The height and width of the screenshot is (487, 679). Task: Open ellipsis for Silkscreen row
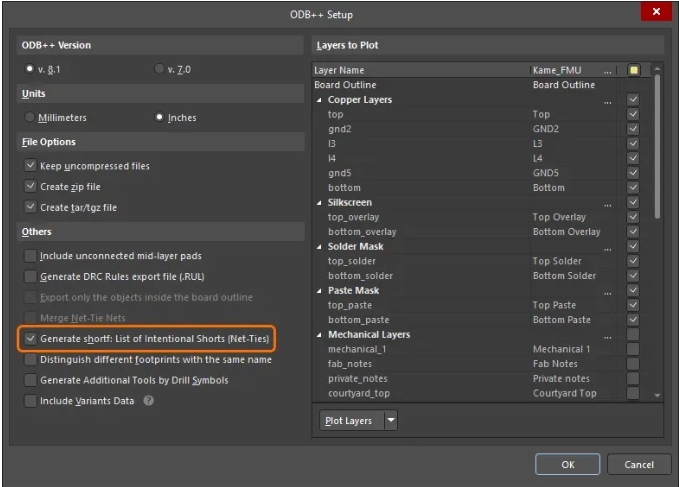[x=608, y=204]
